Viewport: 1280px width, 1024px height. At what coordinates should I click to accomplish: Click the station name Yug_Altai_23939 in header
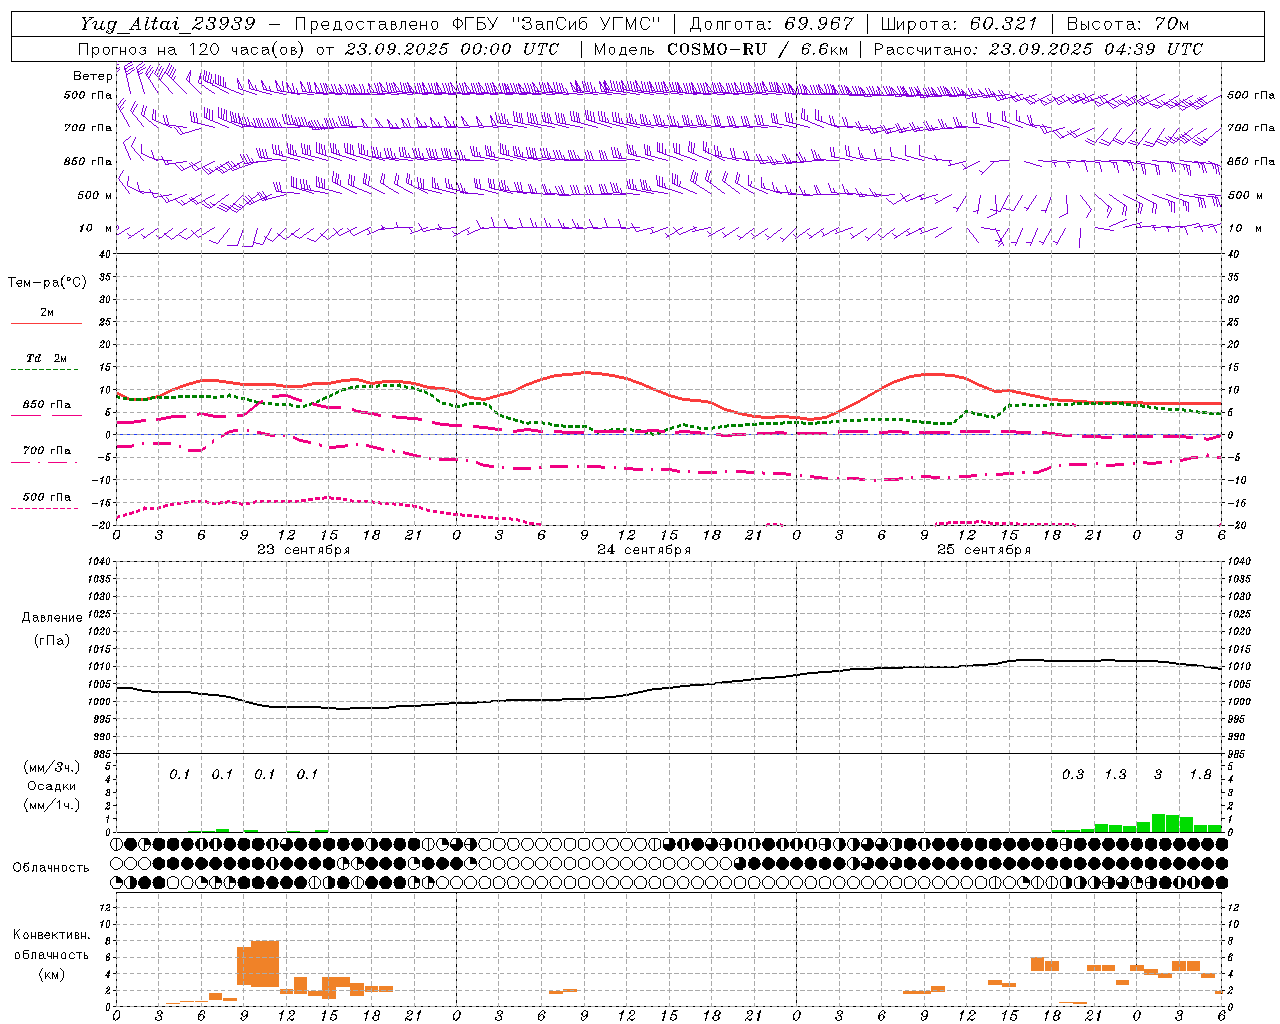click(x=168, y=24)
